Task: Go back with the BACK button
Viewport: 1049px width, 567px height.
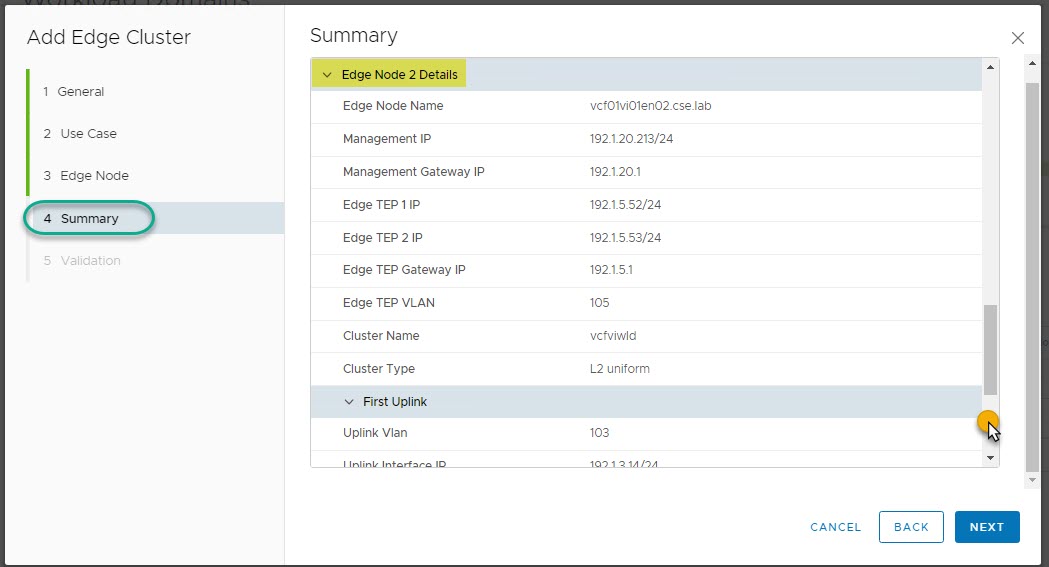Action: [x=911, y=527]
